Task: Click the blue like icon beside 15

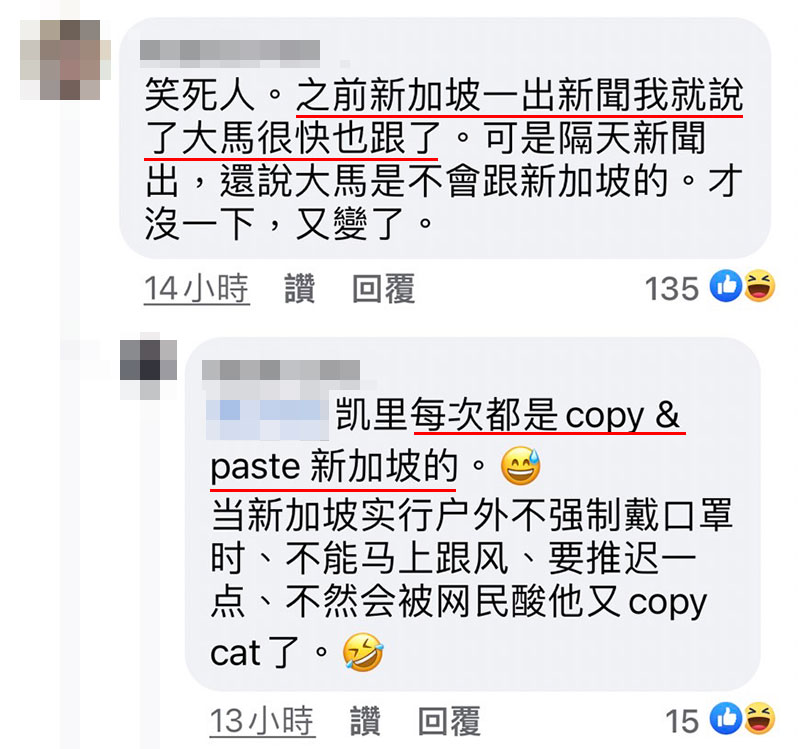Action: (726, 718)
